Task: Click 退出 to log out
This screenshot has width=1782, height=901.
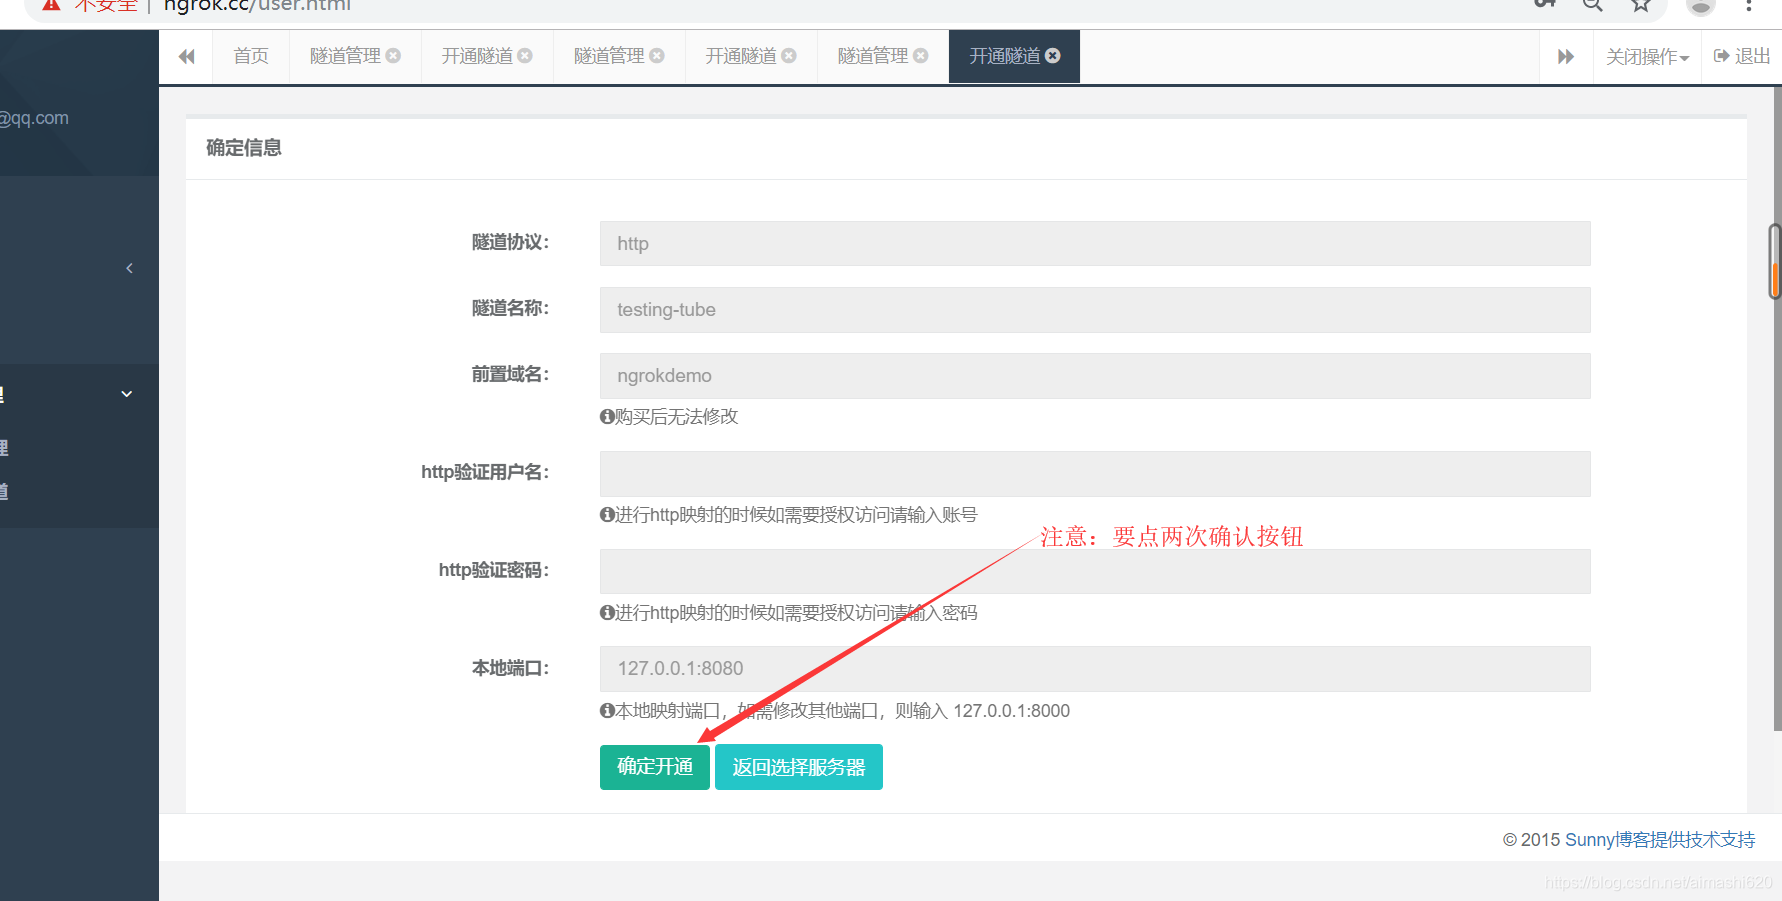Action: [1742, 56]
